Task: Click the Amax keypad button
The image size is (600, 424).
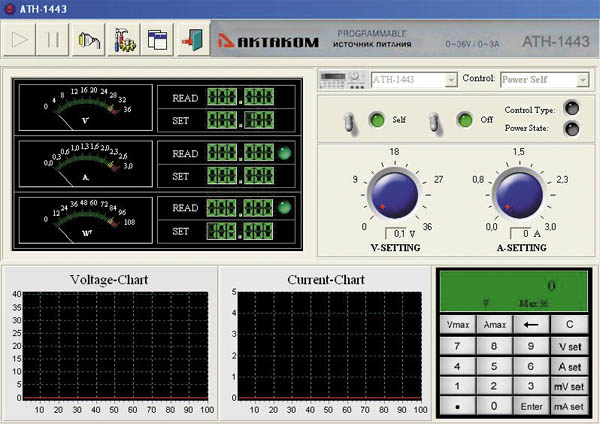Action: coord(494,325)
